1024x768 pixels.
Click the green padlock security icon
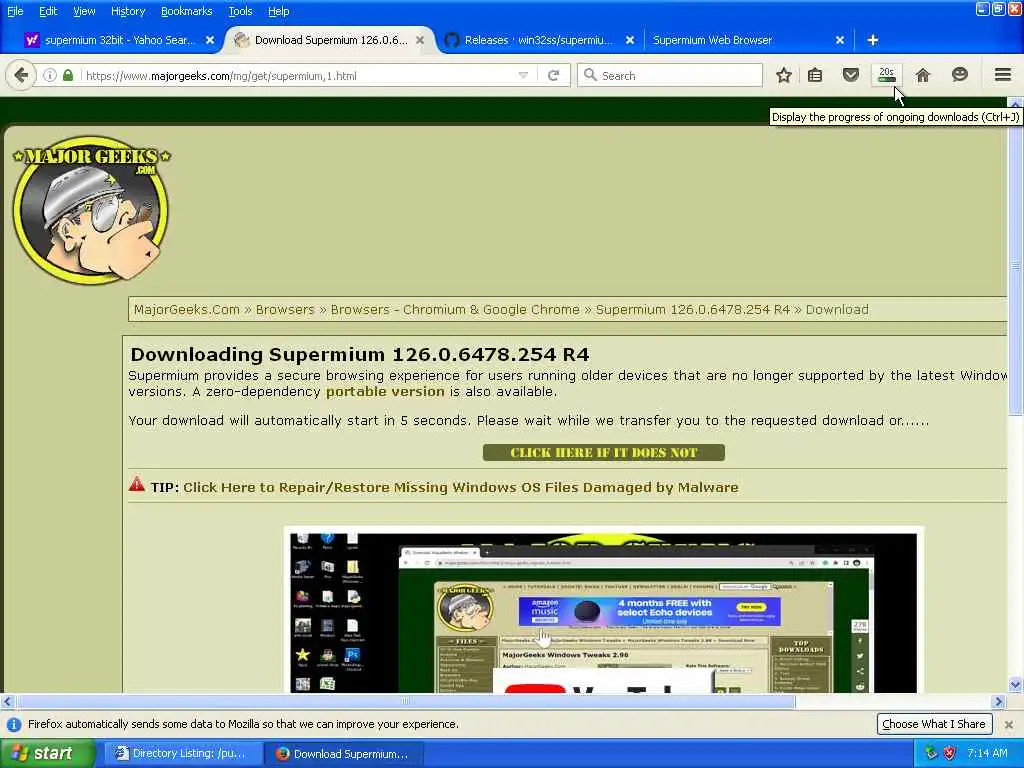(68, 76)
